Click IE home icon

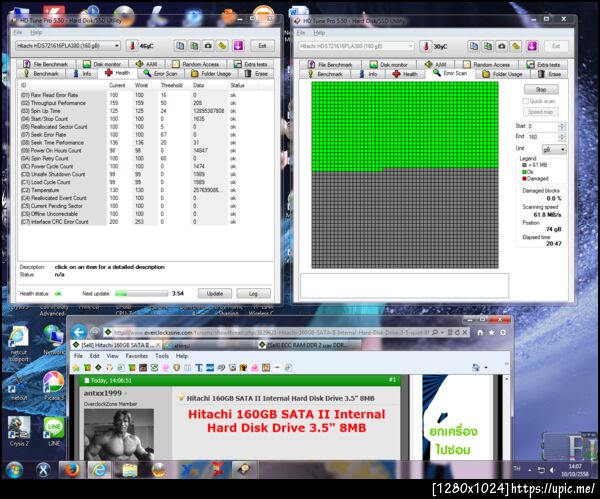pyautogui.click(x=480, y=333)
